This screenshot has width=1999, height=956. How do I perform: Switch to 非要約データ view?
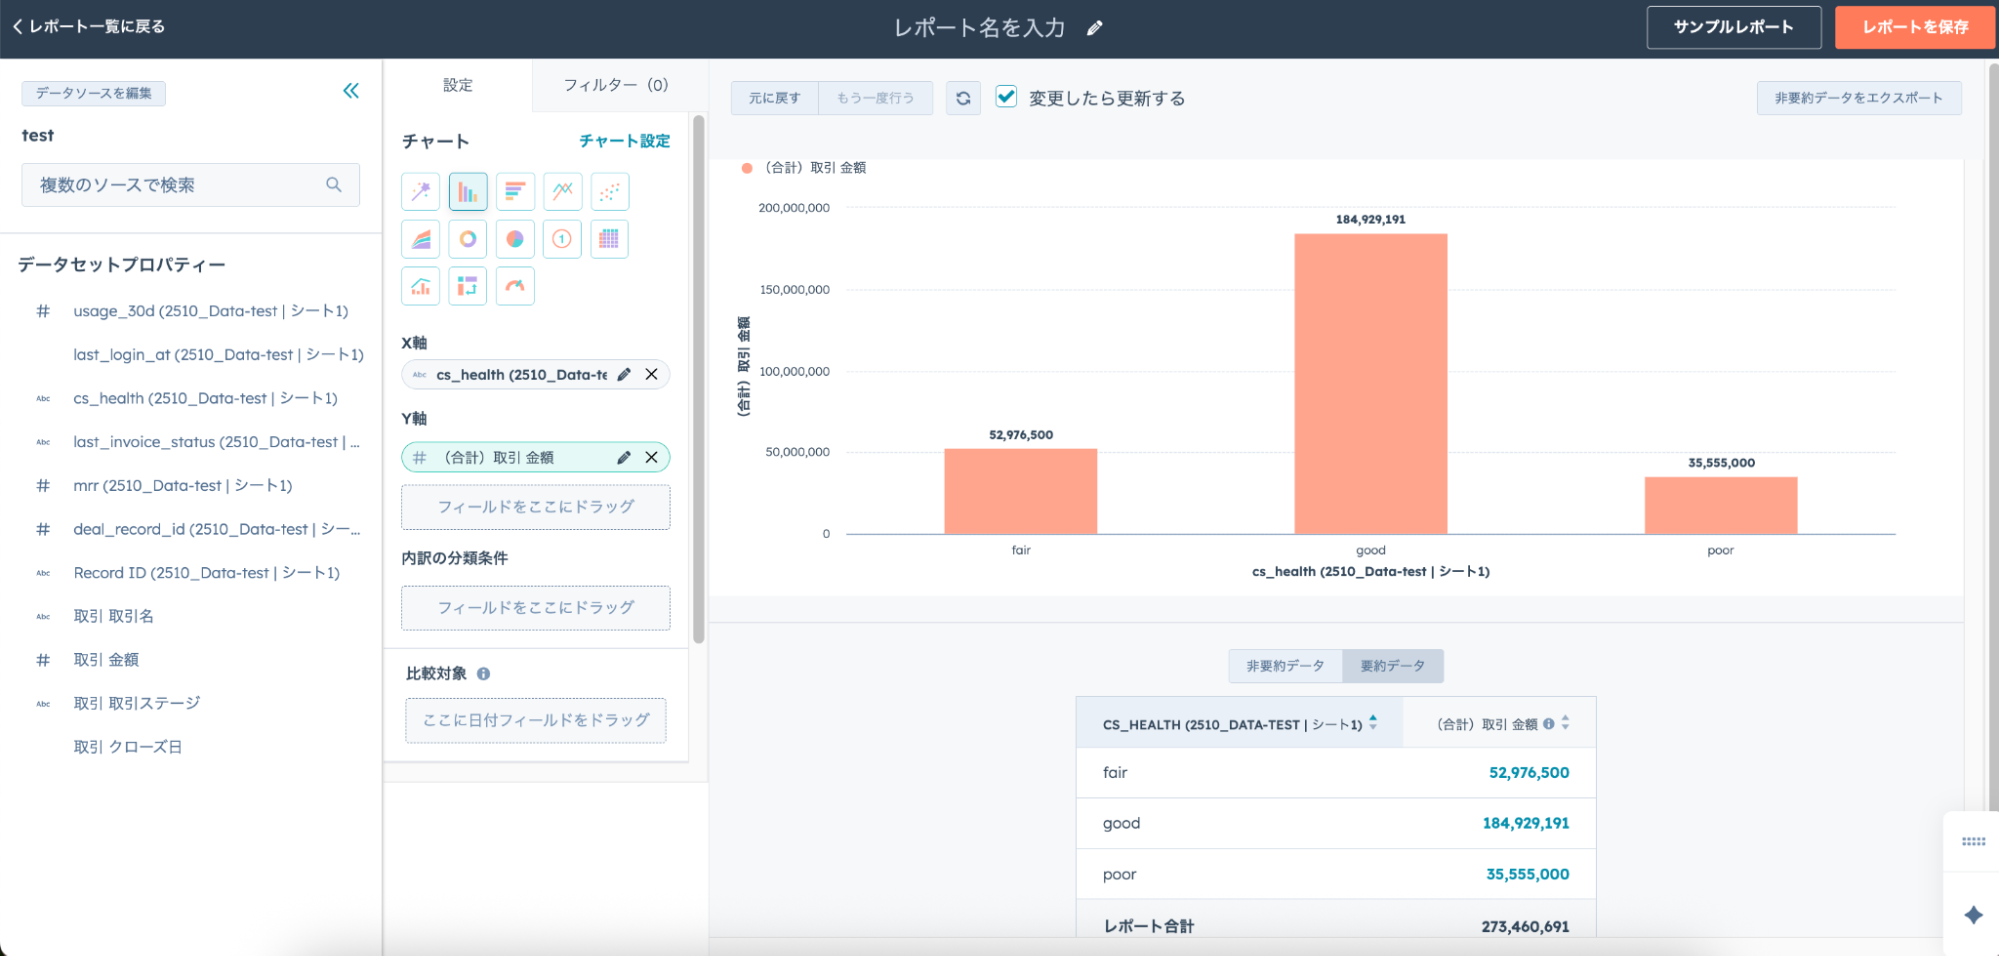coord(1285,666)
